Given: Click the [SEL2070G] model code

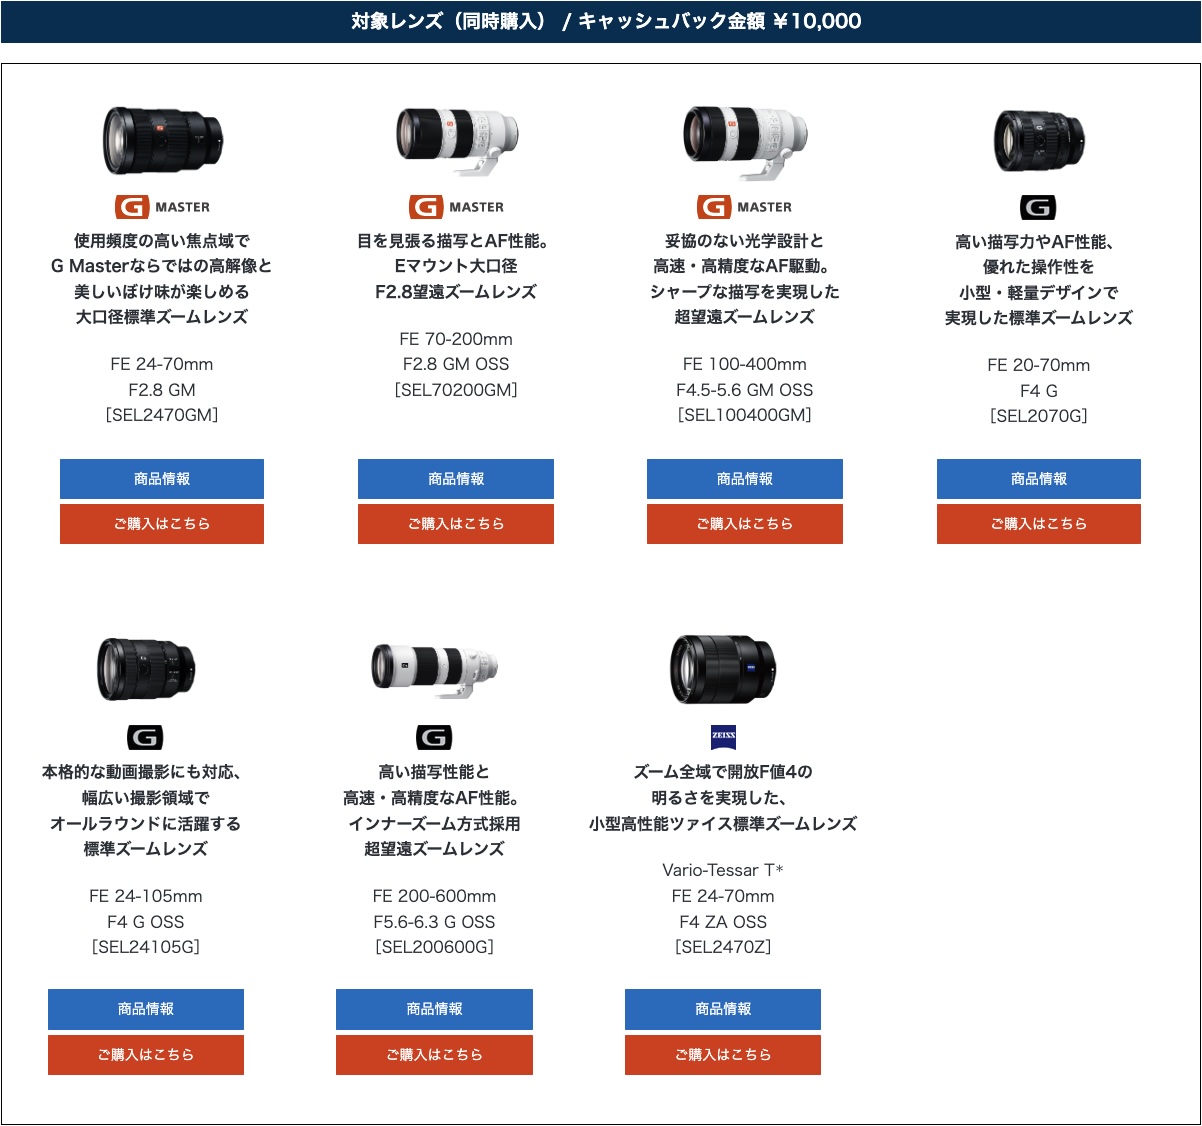Looking at the screenshot, I should 1039,416.
